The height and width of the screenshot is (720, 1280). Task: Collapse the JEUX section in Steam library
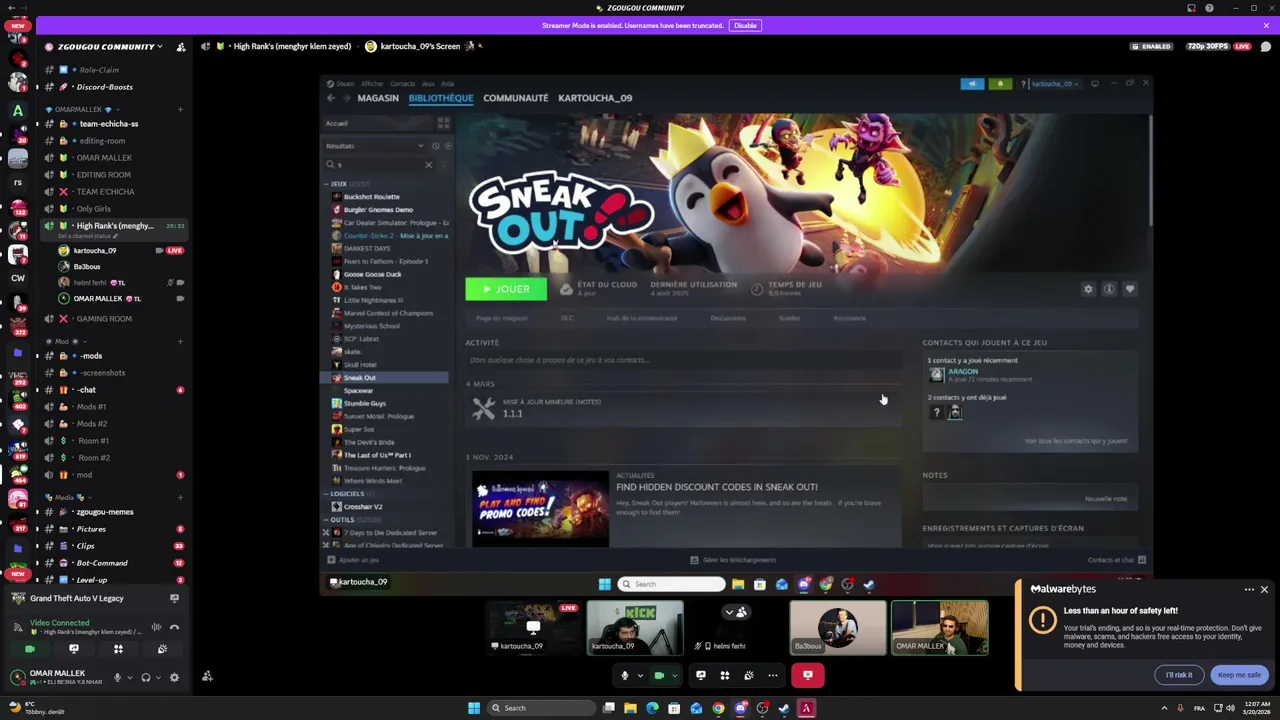[326, 184]
